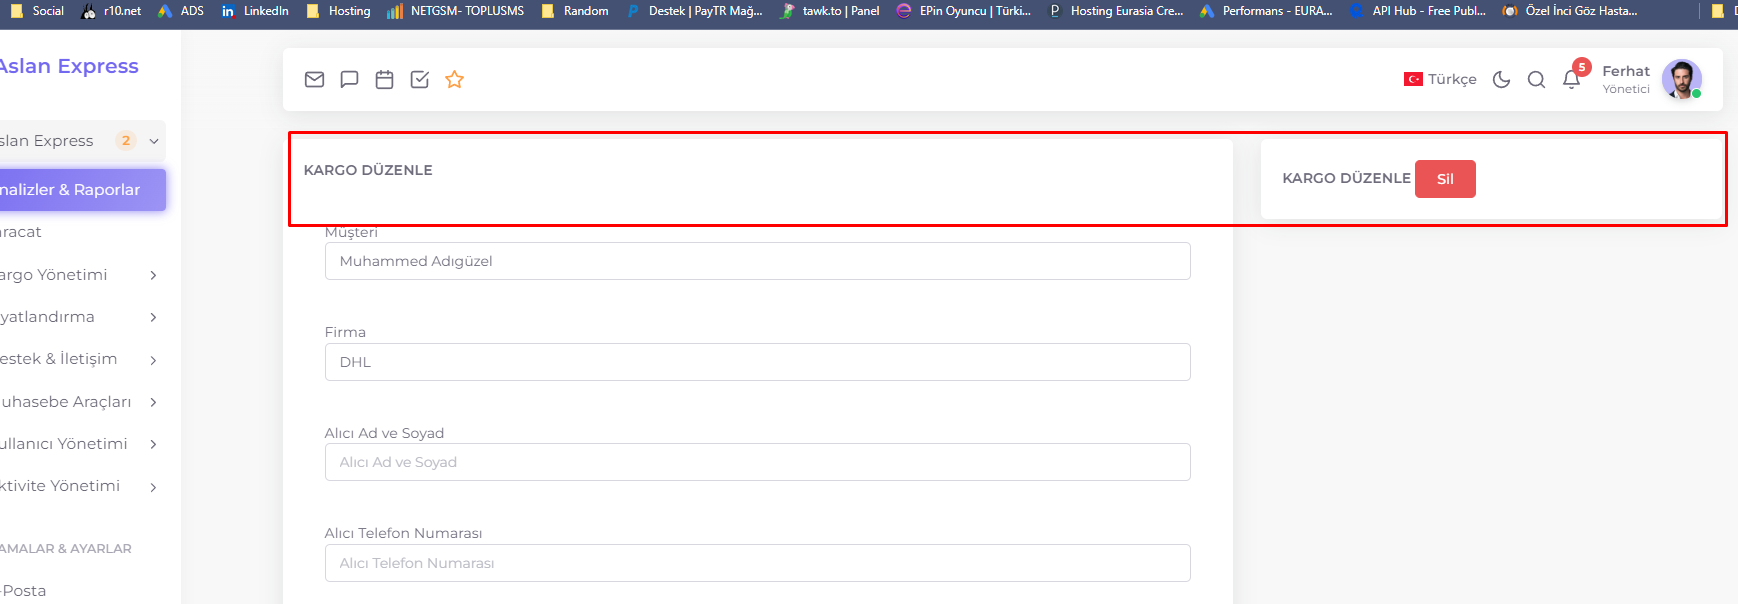Screen dimensions: 1738x604
Task: Click the star favorites icon
Action: pos(455,79)
